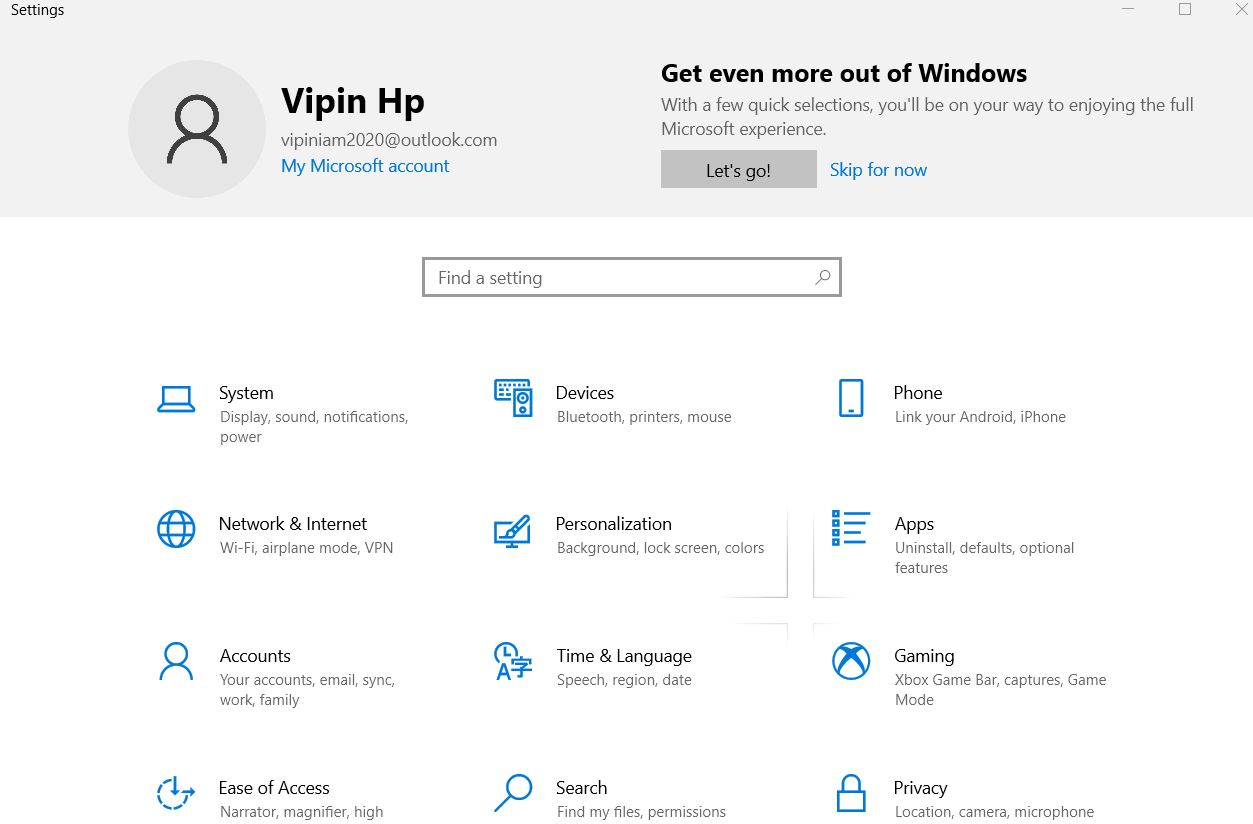Click the Ease of Access title
This screenshot has height=824, width=1253.
click(x=274, y=788)
